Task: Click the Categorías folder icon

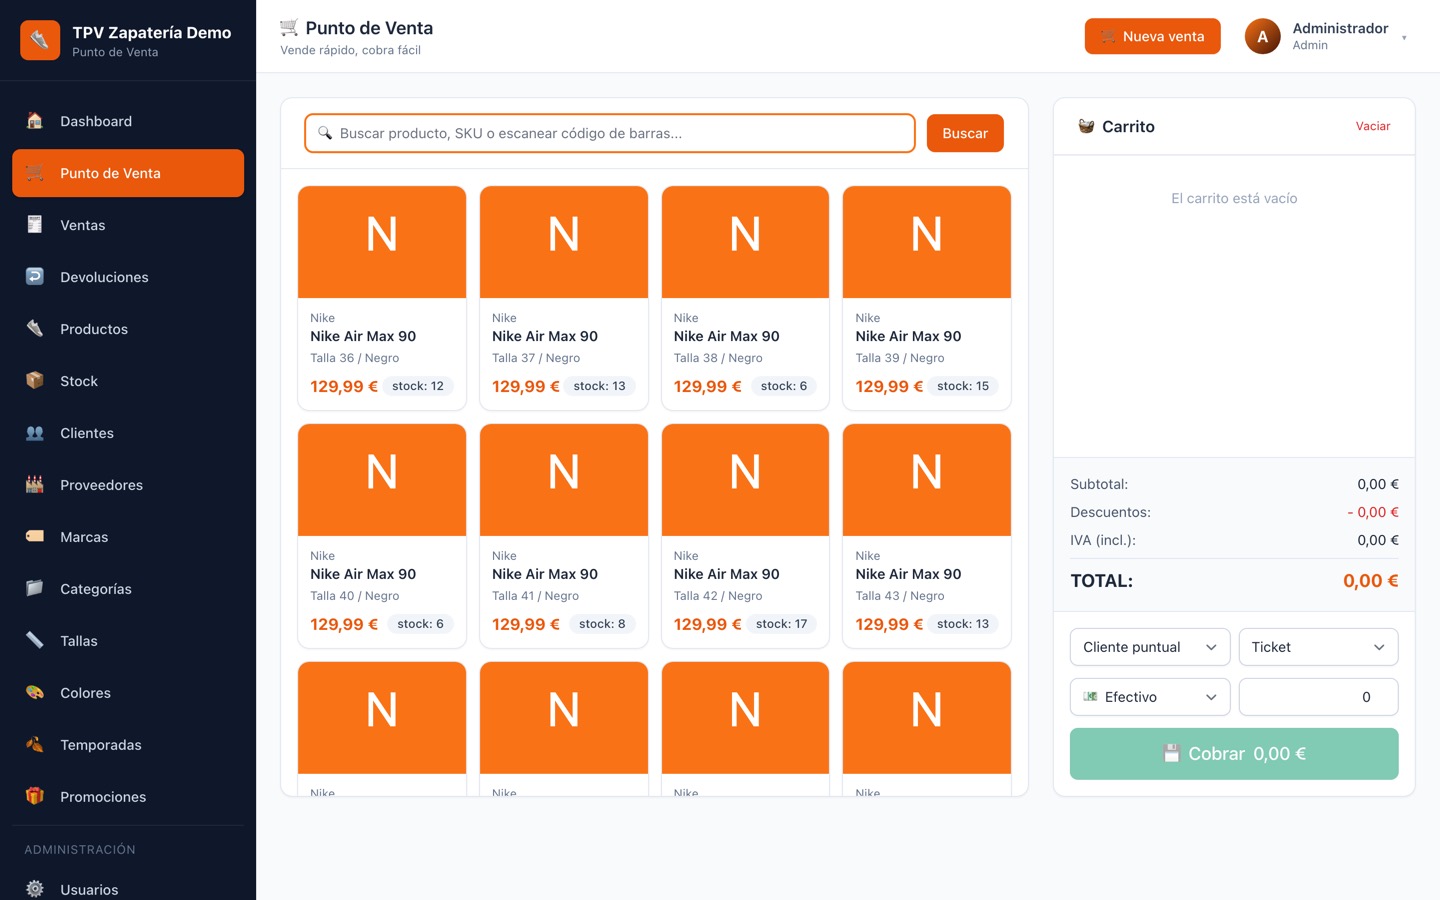Action: click(35, 589)
